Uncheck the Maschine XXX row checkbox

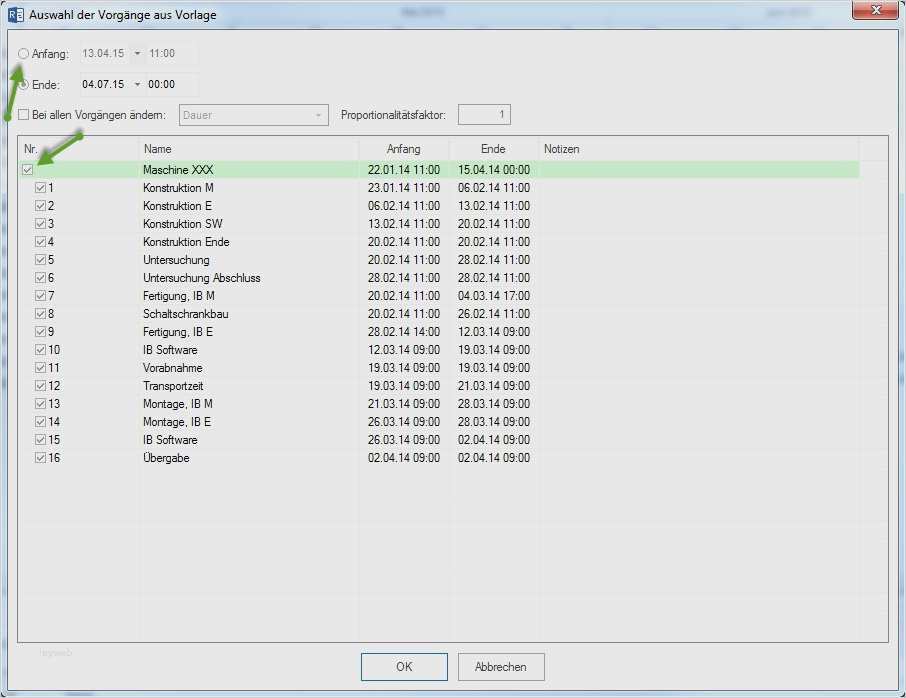(28, 170)
